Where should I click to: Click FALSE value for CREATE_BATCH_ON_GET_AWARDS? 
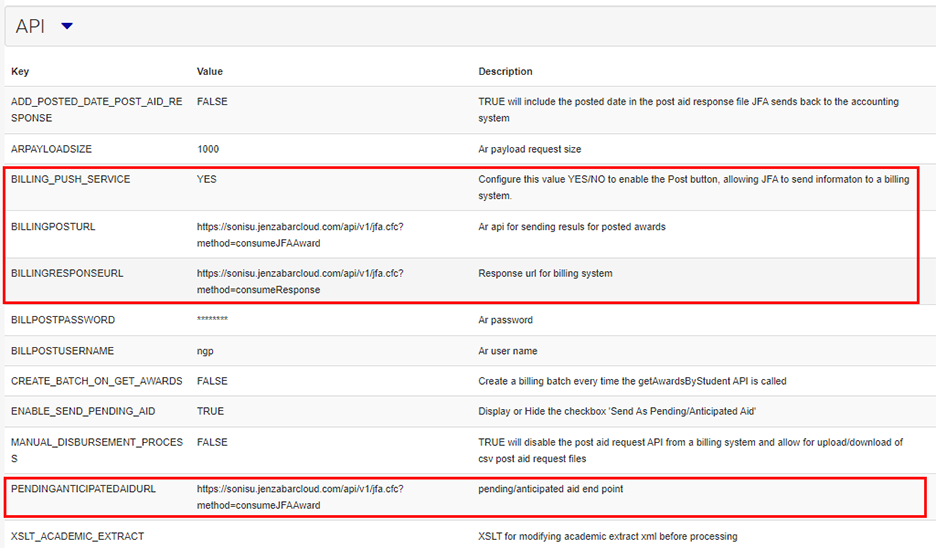212,381
